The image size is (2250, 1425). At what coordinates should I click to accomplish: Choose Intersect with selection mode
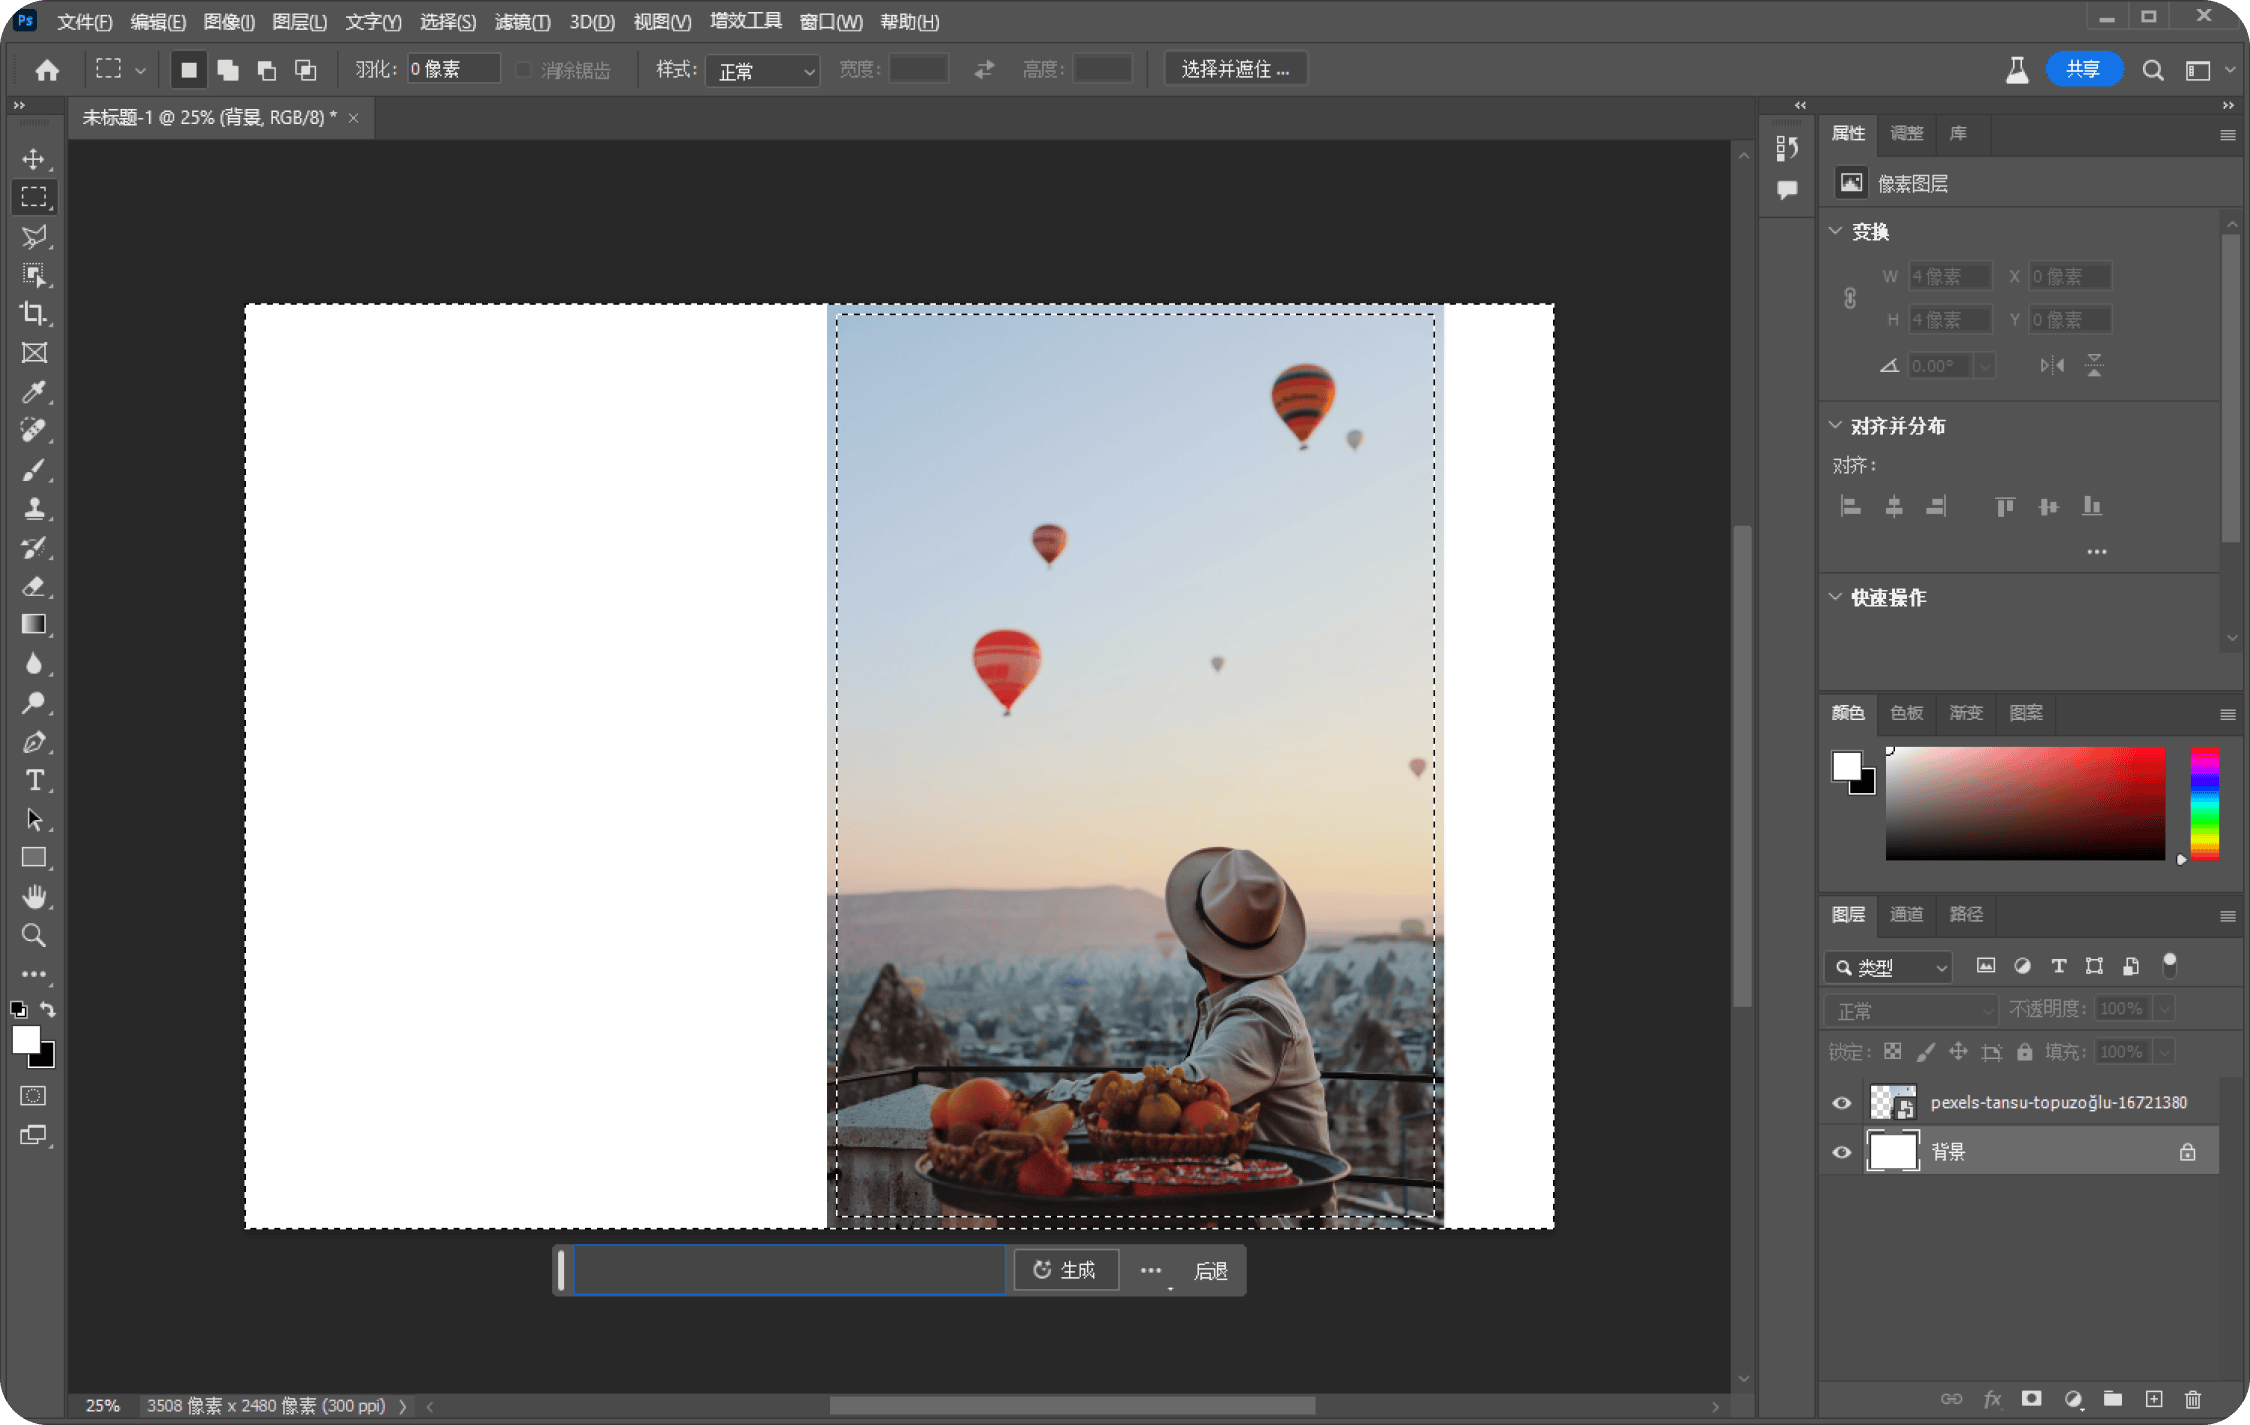pos(306,70)
